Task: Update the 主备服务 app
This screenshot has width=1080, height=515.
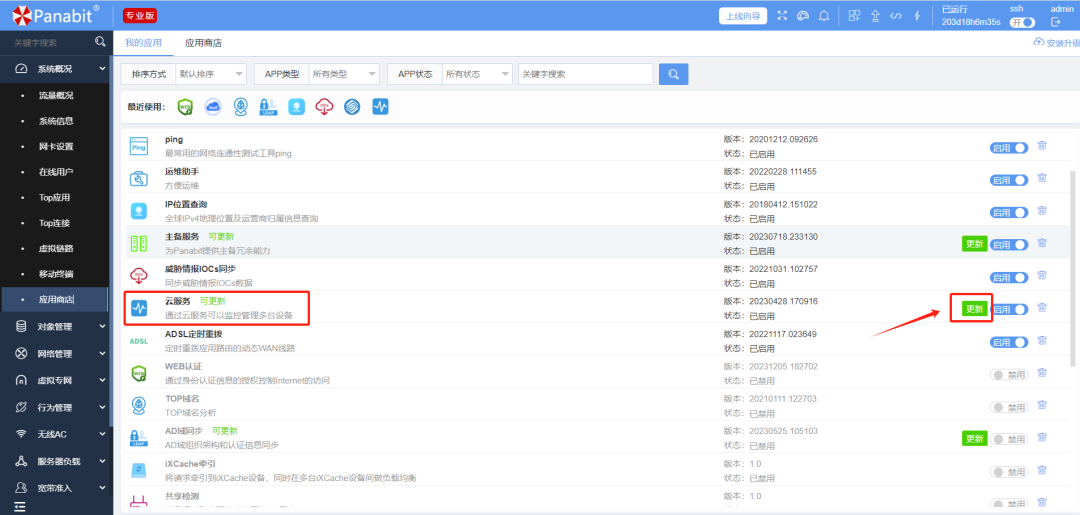Action: [x=975, y=243]
